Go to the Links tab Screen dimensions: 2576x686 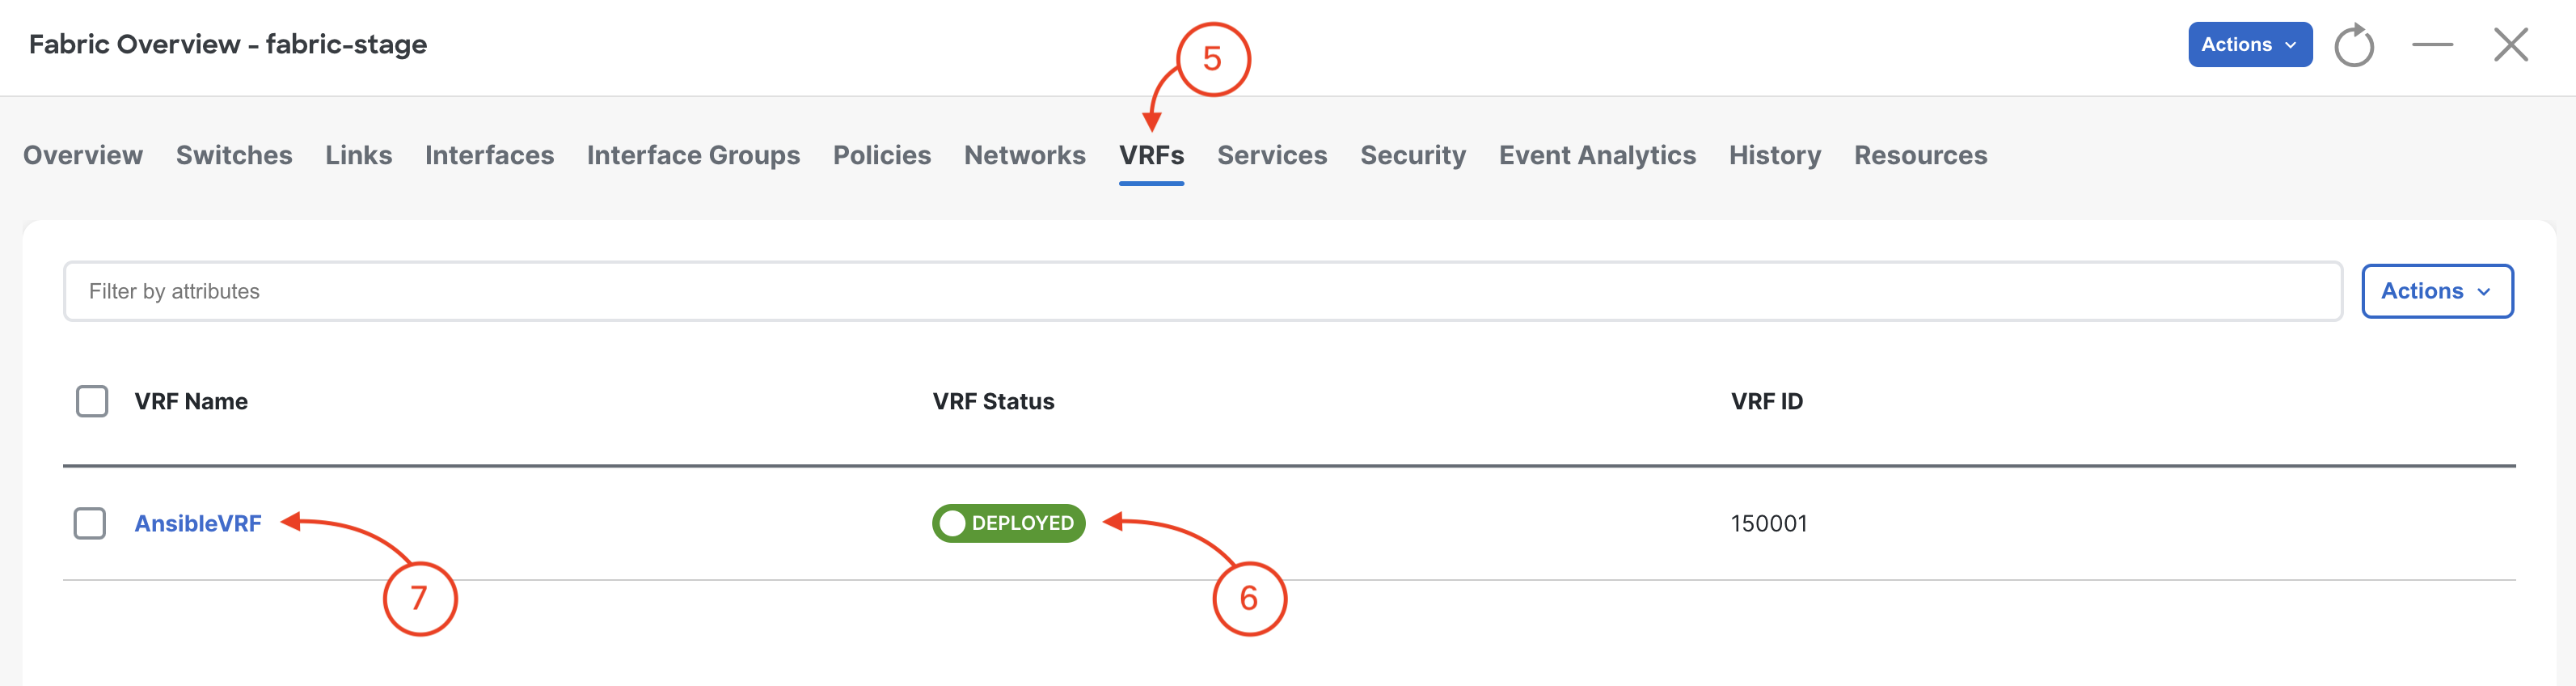358,155
